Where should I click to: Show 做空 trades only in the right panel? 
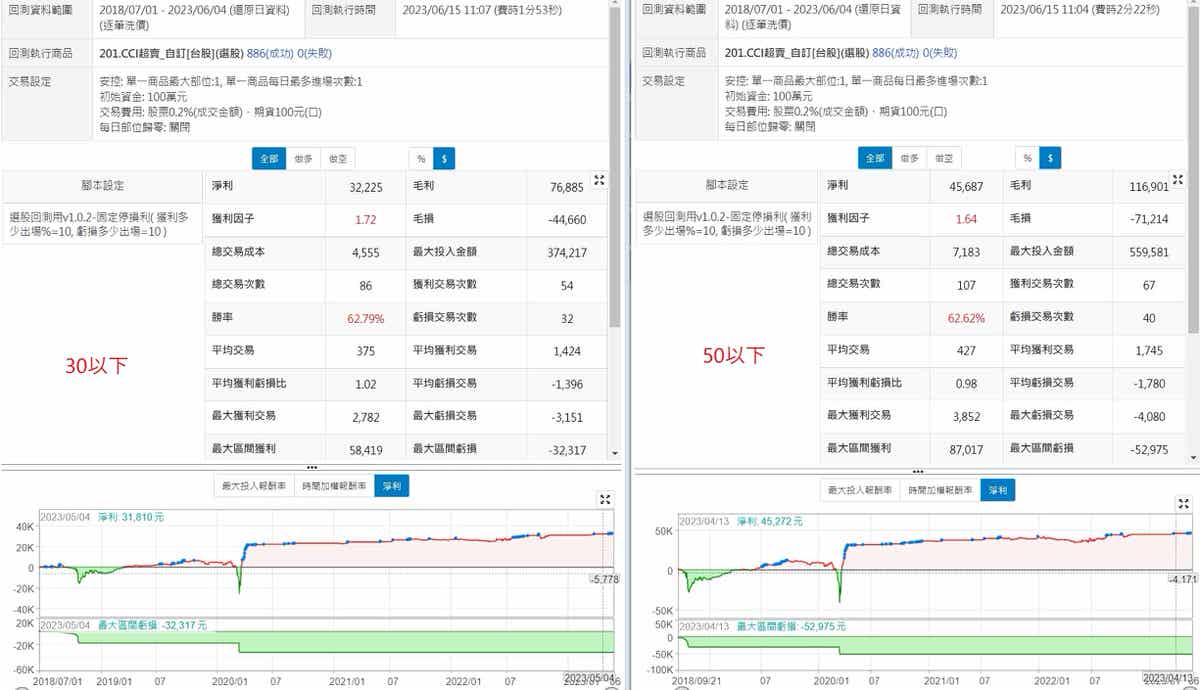942,158
